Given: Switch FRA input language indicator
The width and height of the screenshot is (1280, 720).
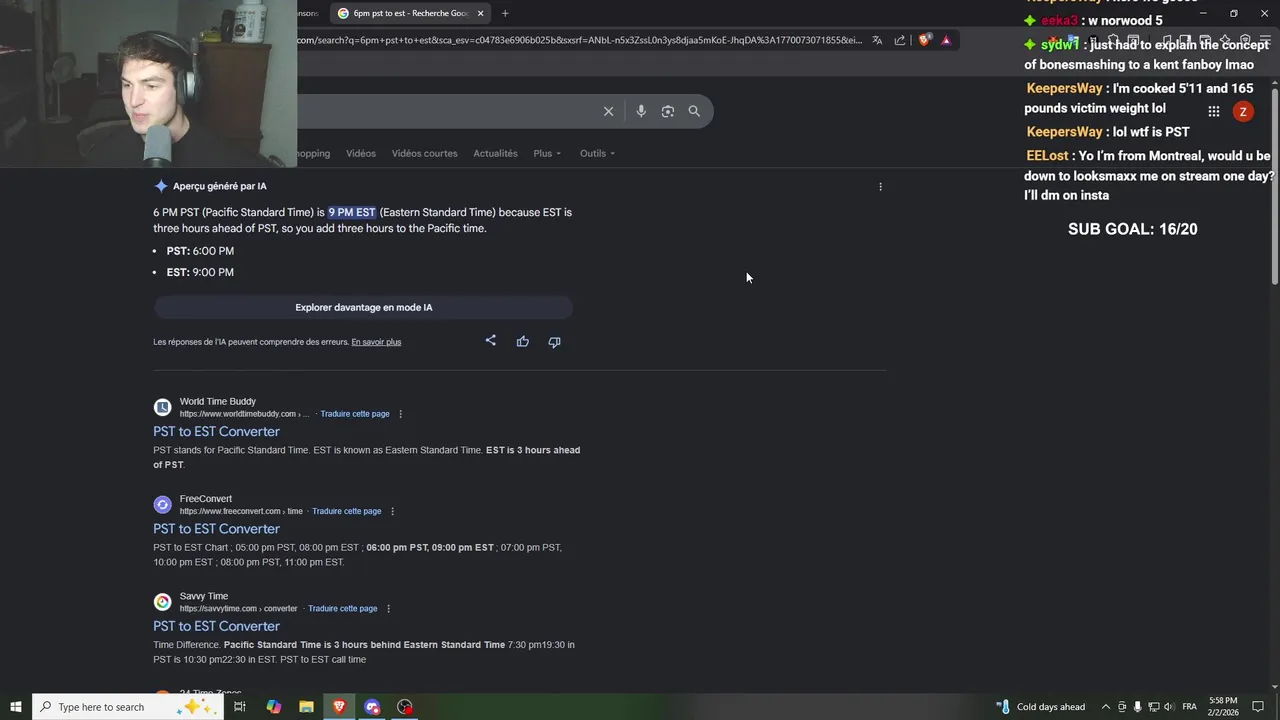Looking at the screenshot, I should [x=1189, y=707].
